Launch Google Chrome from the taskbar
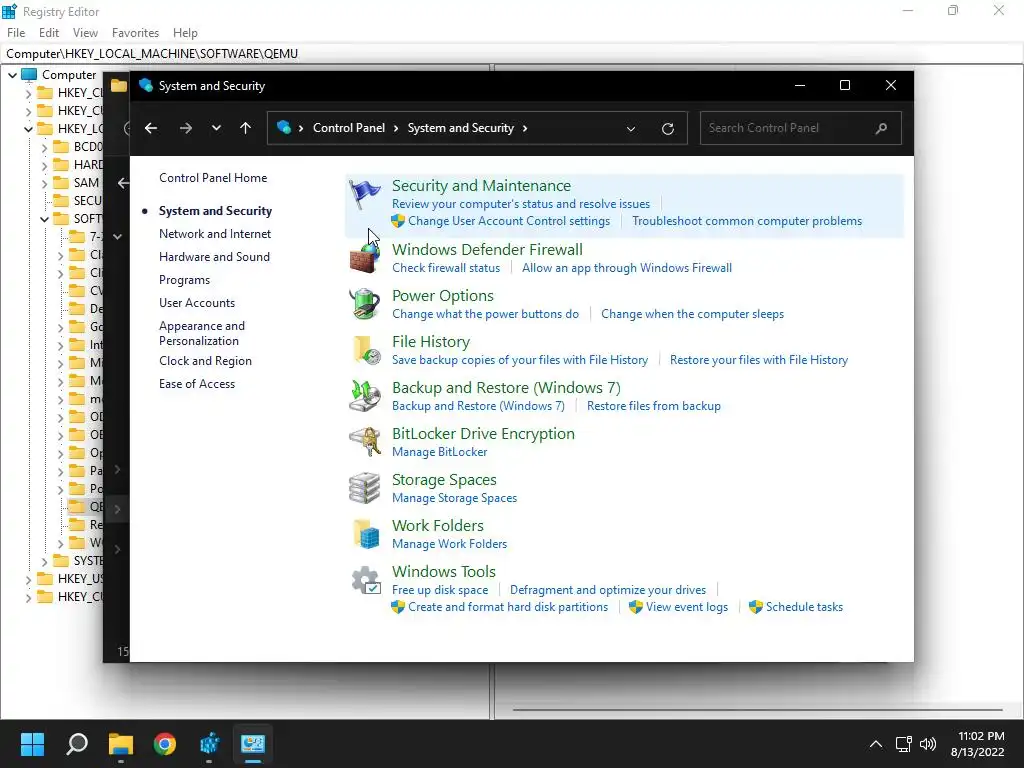The width and height of the screenshot is (1024, 768). [x=165, y=743]
